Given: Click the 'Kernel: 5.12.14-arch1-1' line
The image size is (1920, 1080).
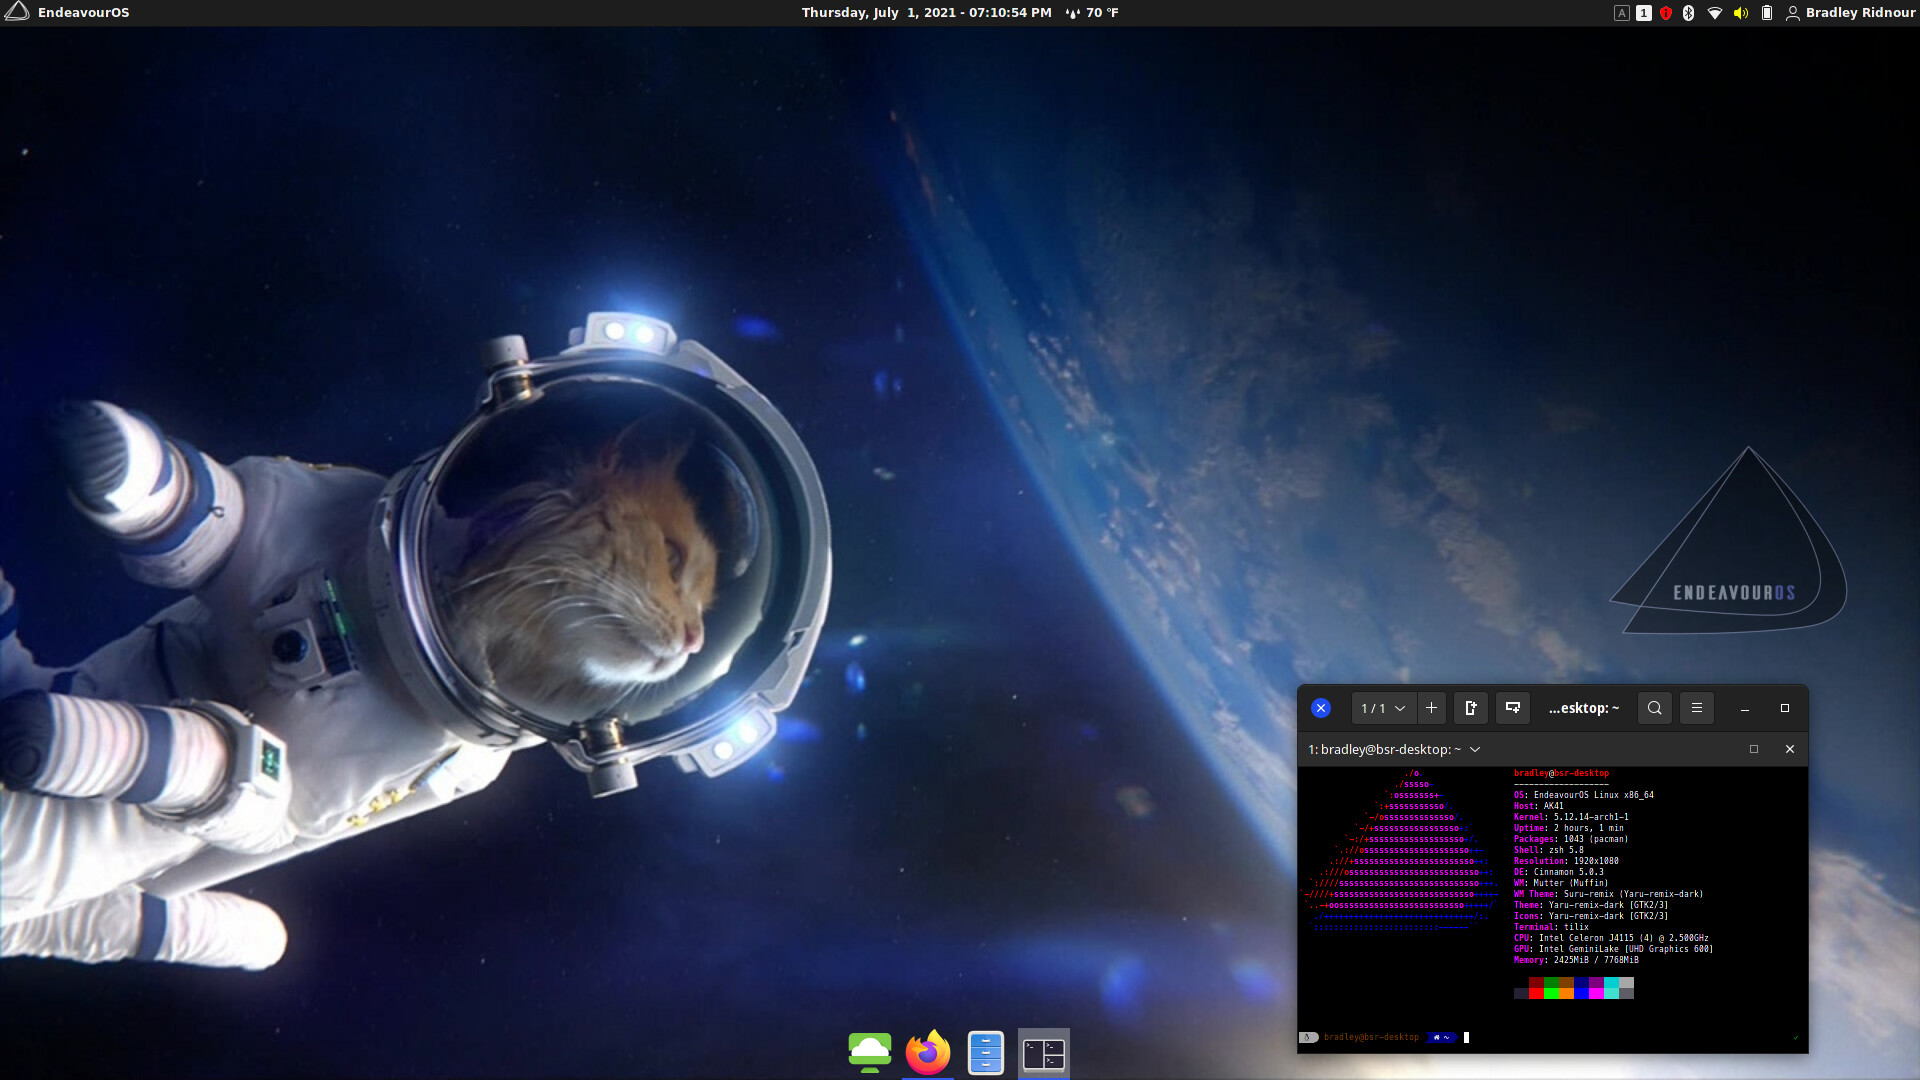Looking at the screenshot, I should [1571, 817].
